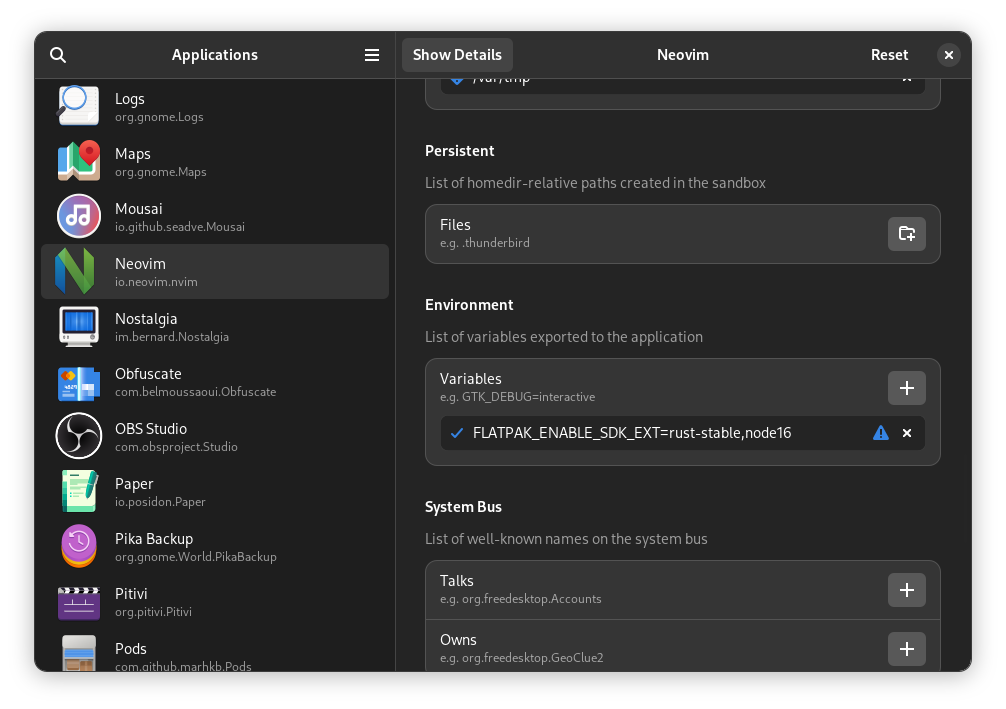The width and height of the screenshot is (1006, 709).
Task: Click the Maps app icon
Action: pos(78,161)
